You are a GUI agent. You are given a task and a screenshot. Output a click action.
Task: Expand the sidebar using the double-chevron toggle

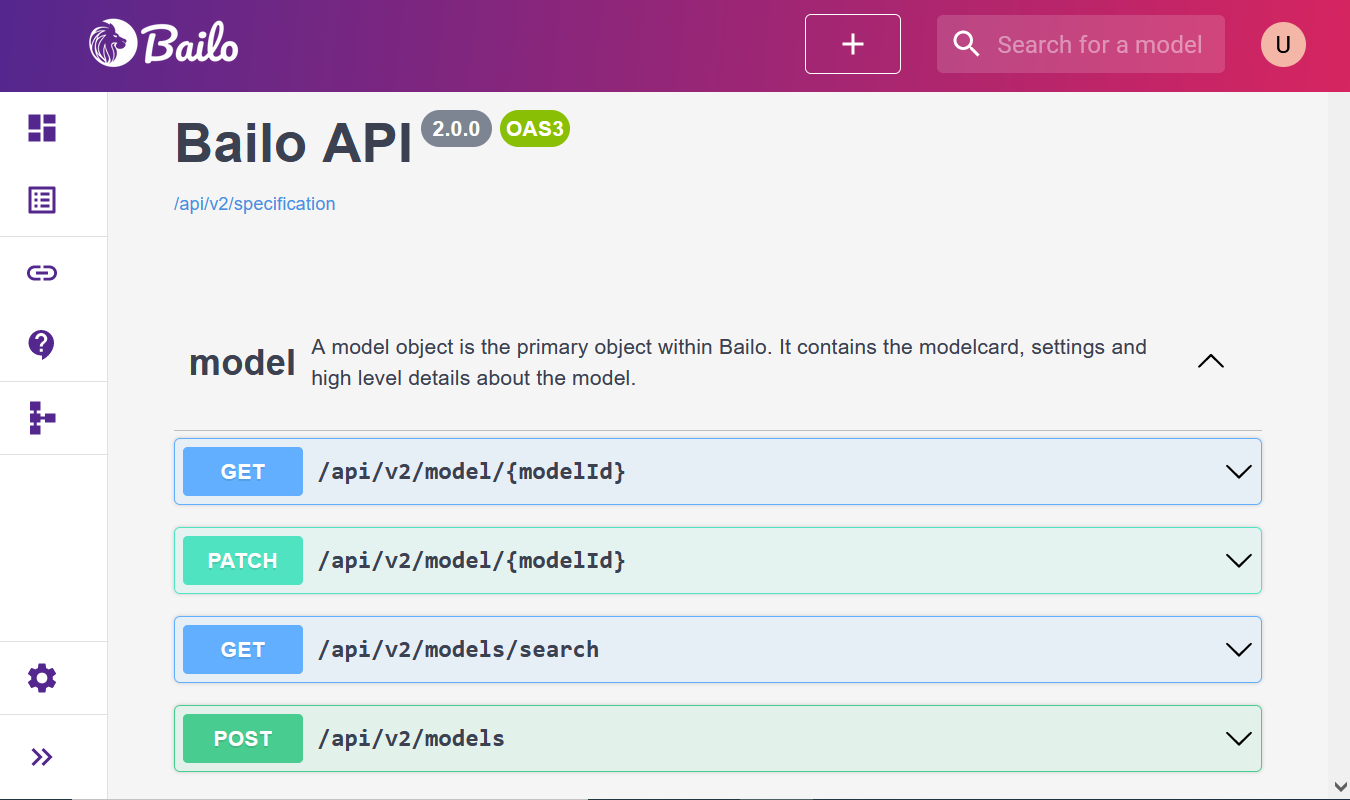41,757
